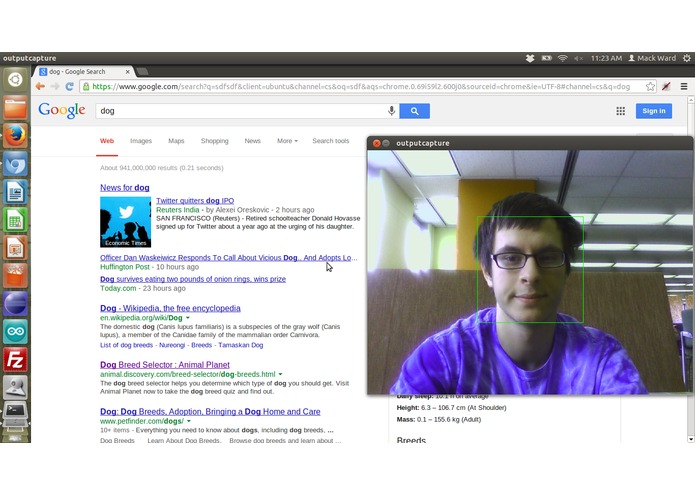695x494 pixels.
Task: Switch to Images results tab
Action: (x=141, y=141)
